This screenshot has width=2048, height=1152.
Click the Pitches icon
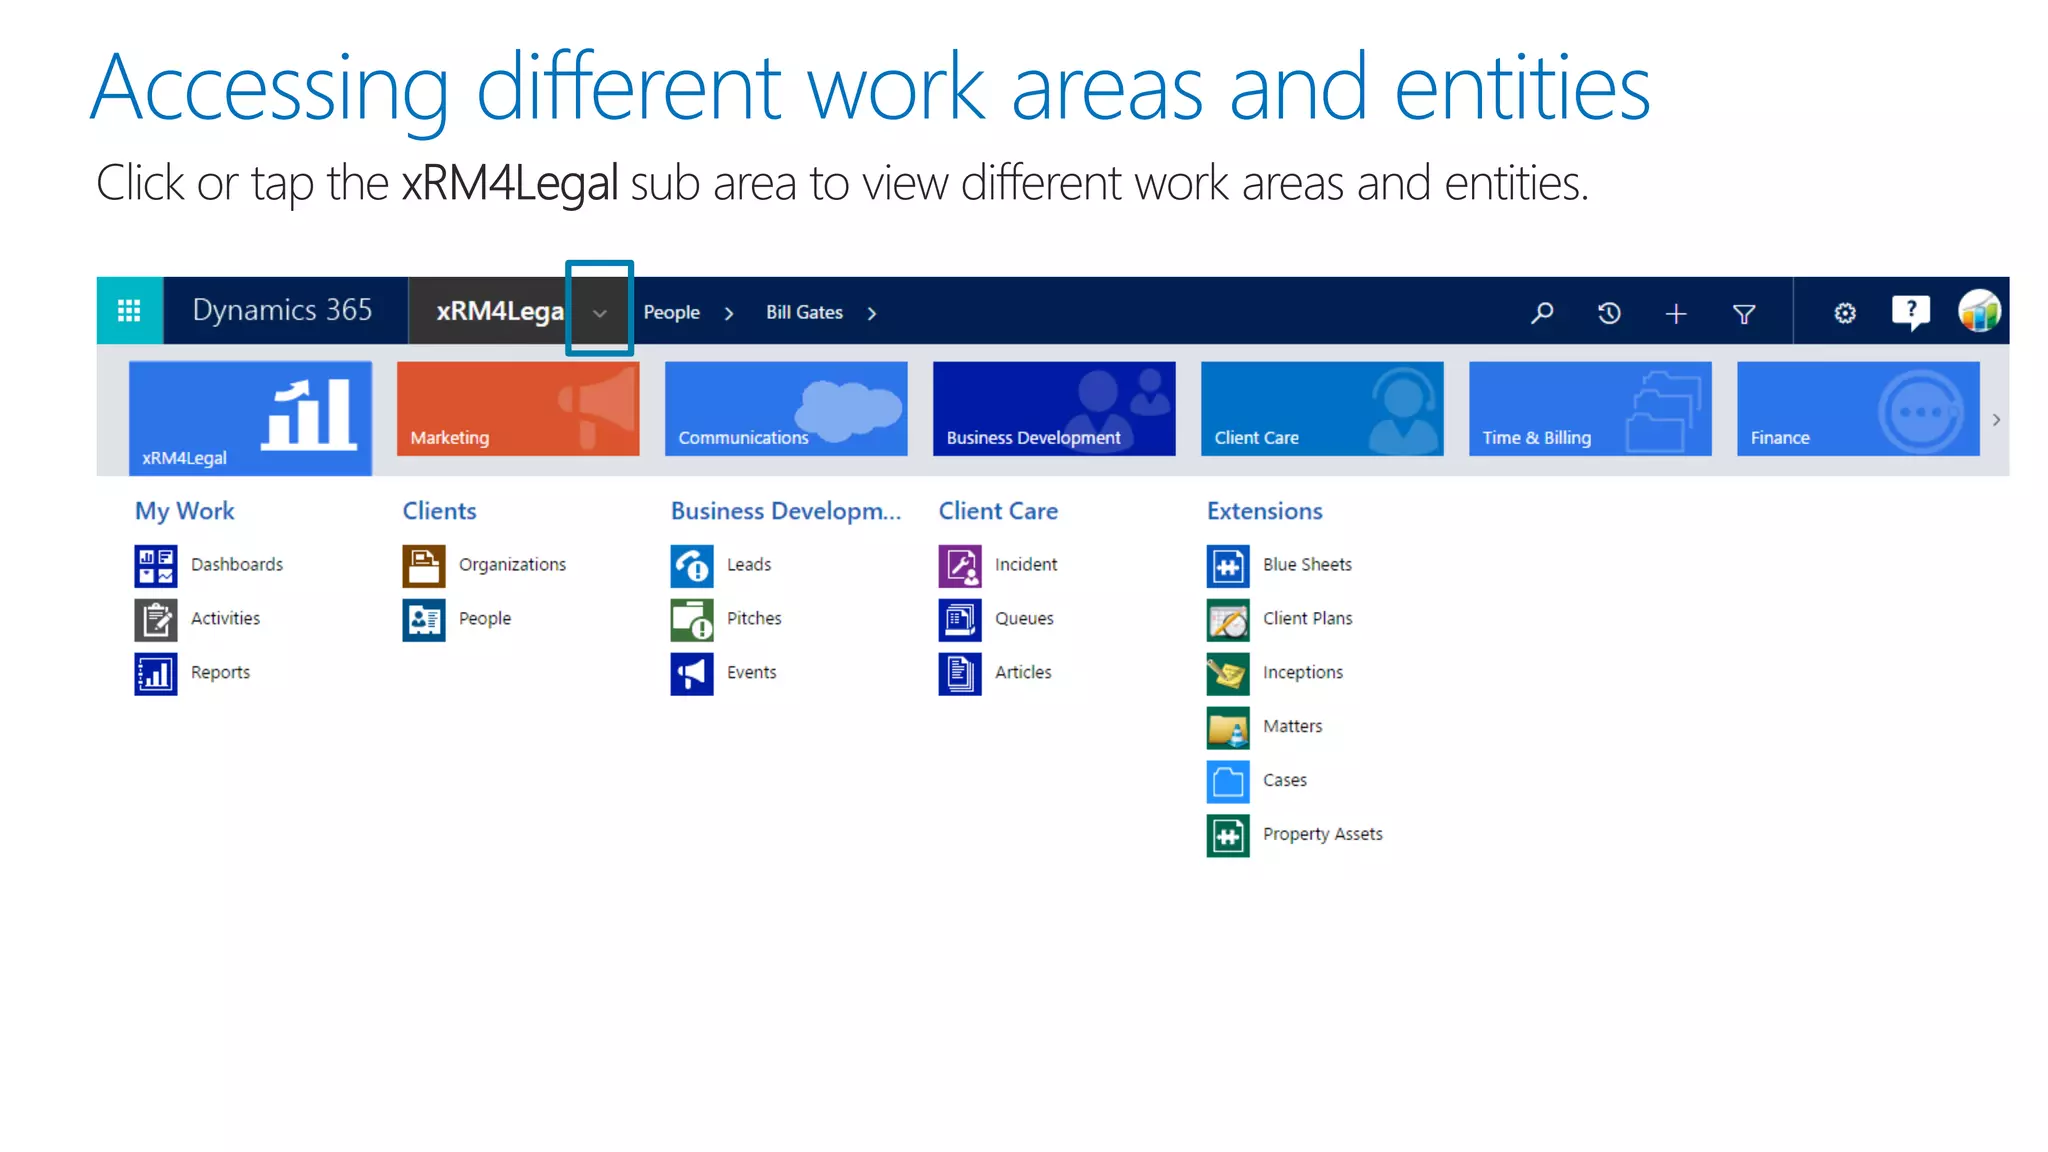(x=692, y=619)
